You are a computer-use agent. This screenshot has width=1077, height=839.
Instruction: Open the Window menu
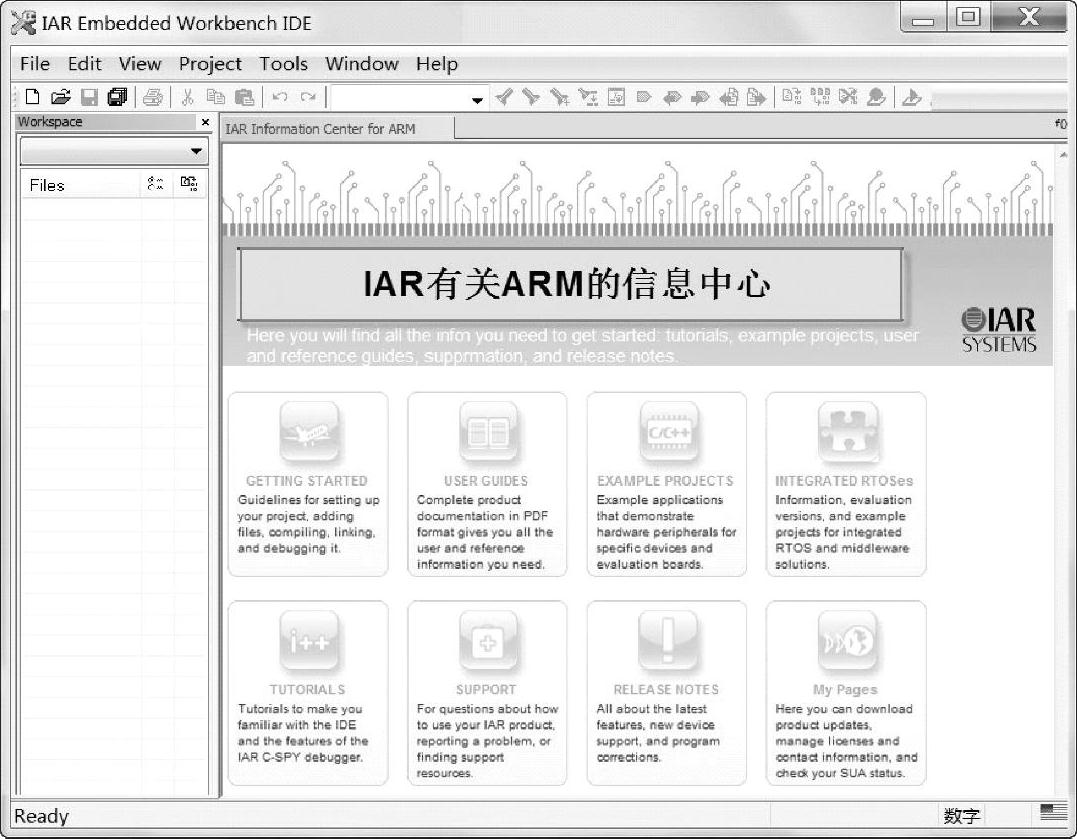point(362,64)
